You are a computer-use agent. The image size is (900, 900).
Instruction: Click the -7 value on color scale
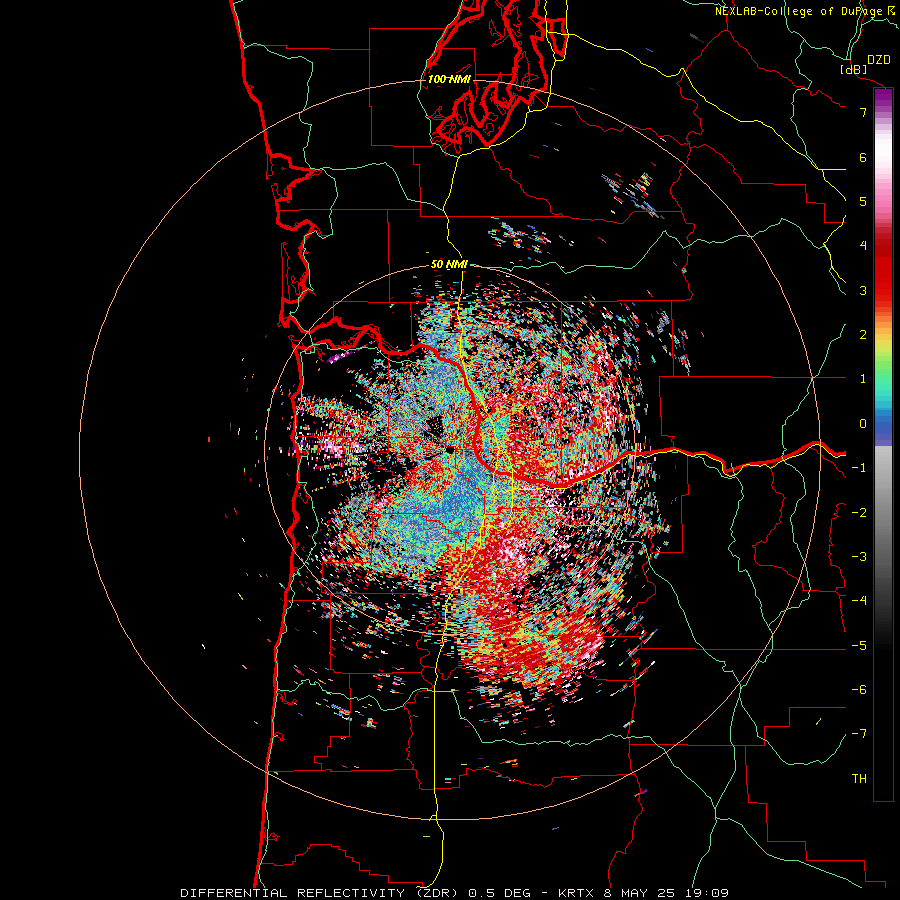[859, 734]
